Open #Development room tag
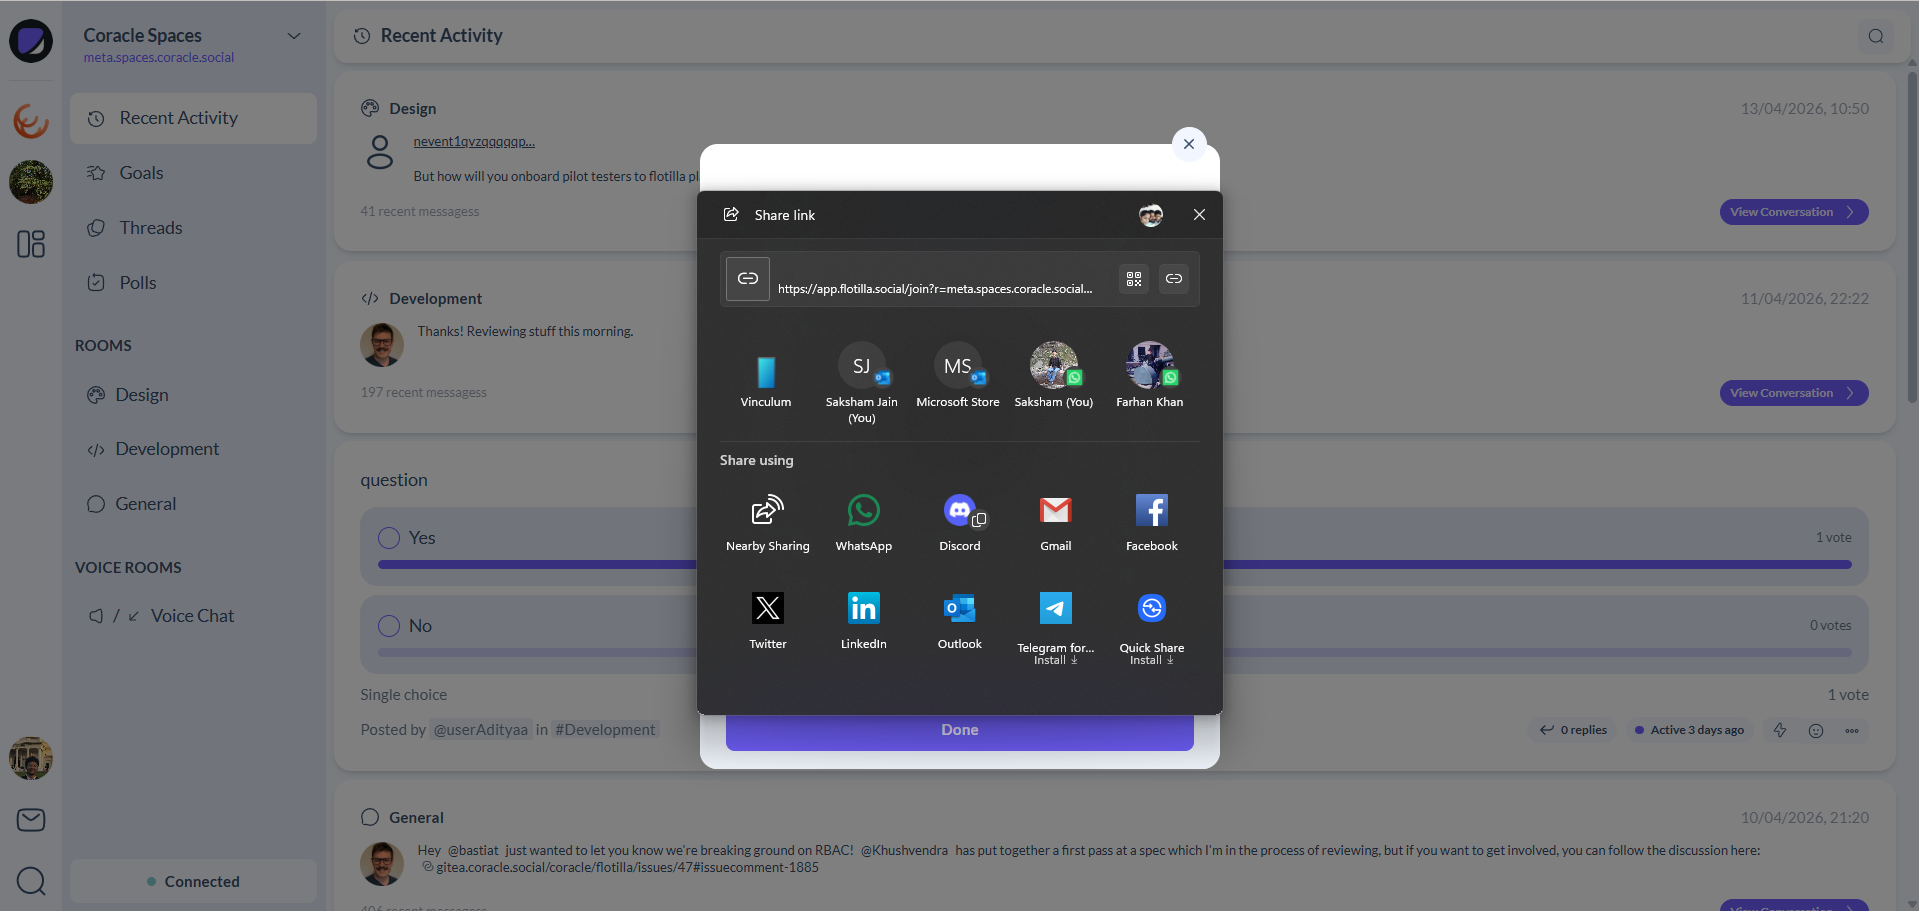Screen dimensions: 1919x911 (605, 730)
